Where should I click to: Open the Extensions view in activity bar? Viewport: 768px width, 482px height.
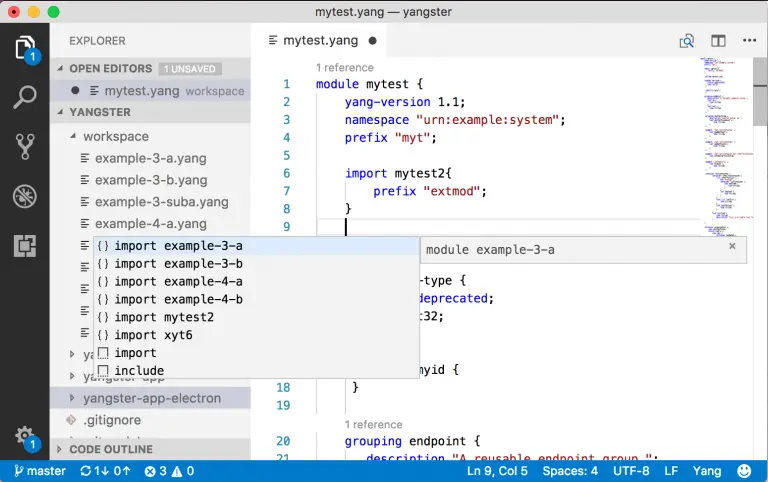point(24,245)
